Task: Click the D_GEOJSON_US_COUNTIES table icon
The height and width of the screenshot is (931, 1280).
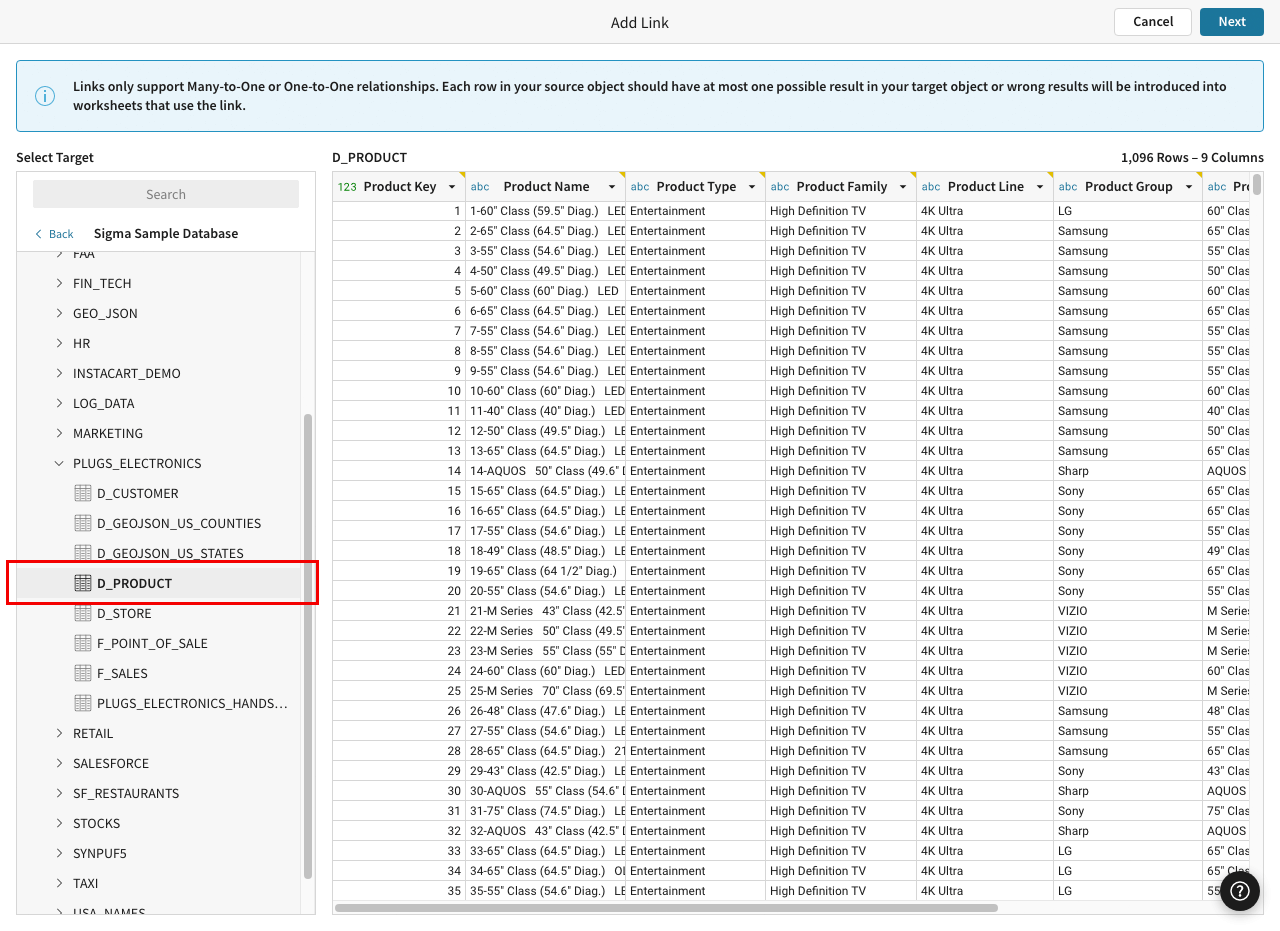Action: click(83, 523)
